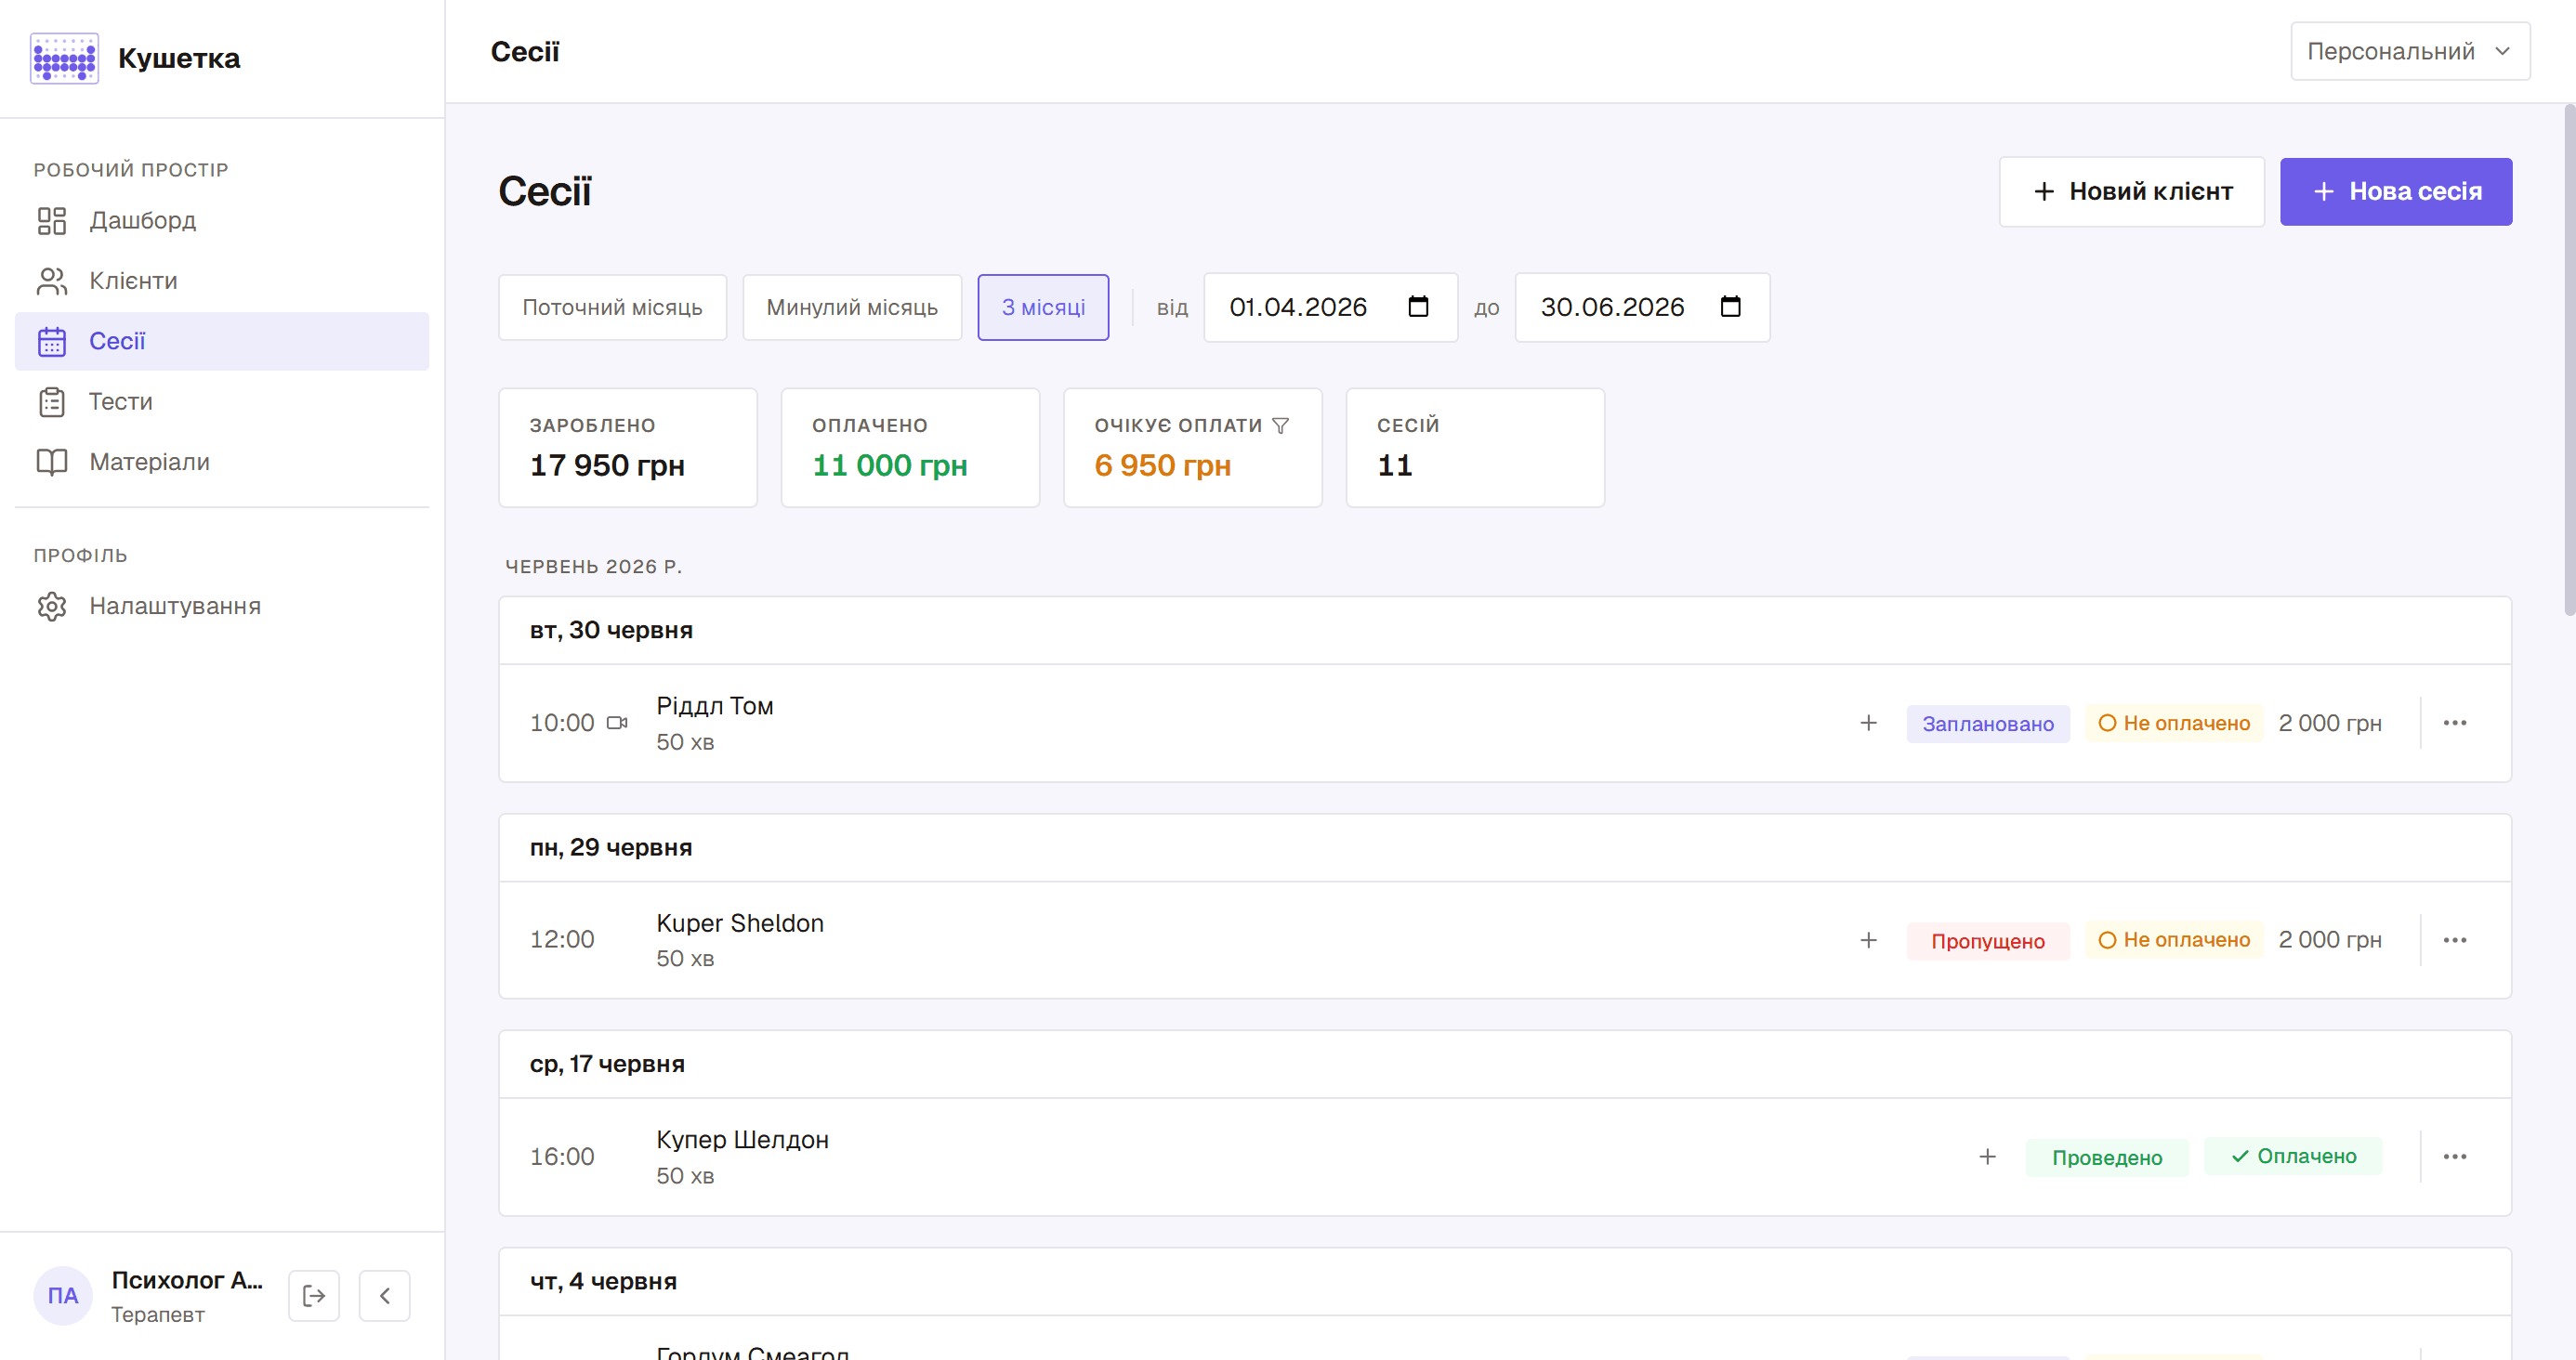Click the end date field 30.06.2026
Screen dimensions: 2576x1360
(x=1642, y=307)
